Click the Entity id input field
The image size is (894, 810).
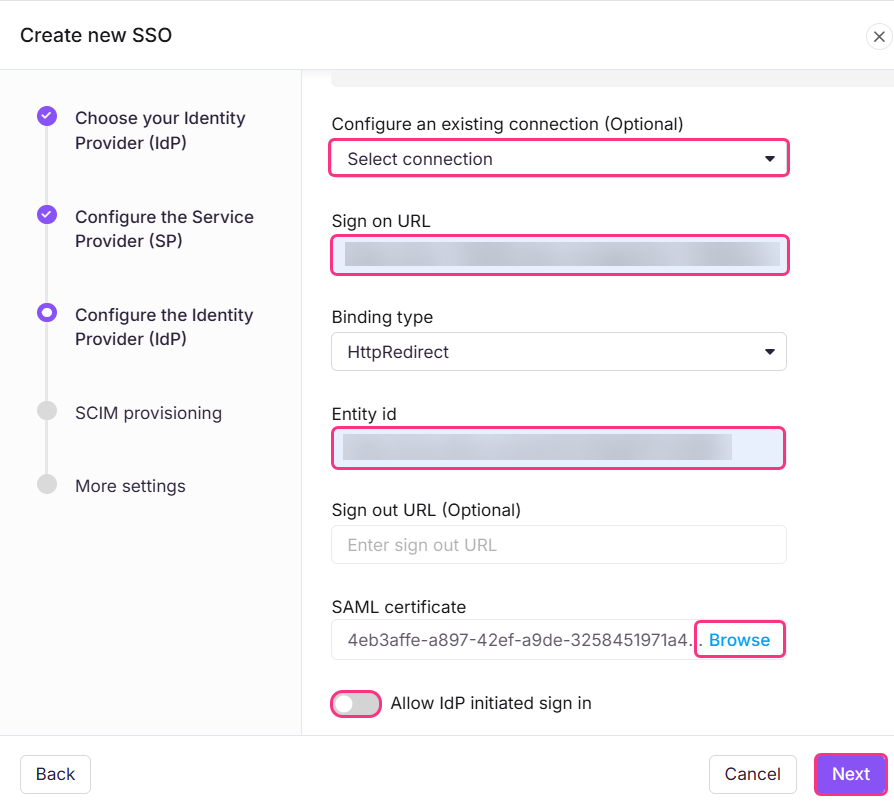[558, 448]
